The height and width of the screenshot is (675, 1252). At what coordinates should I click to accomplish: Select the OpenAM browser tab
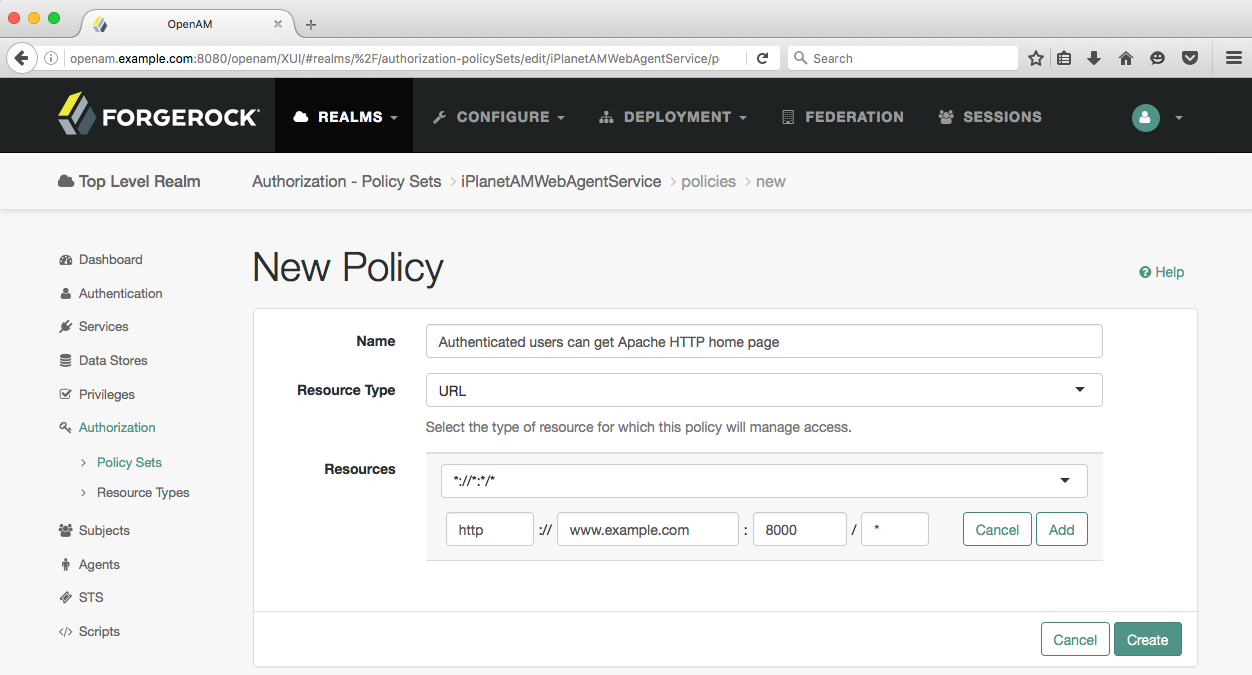(x=190, y=24)
